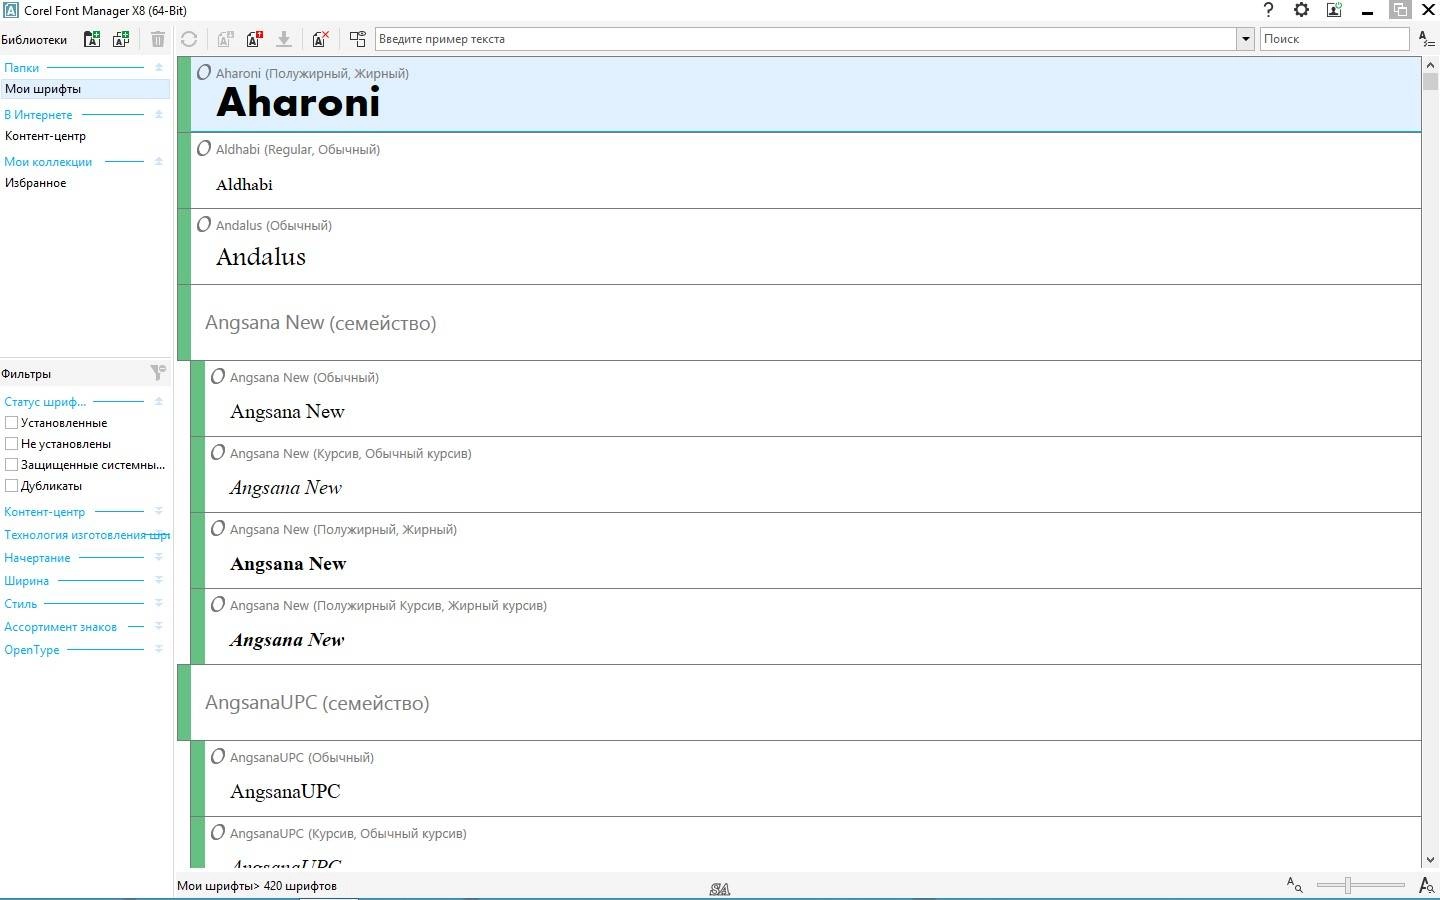Viewport: 1440px width, 900px height.
Task: Open the settings gear icon
Action: coord(1301,10)
